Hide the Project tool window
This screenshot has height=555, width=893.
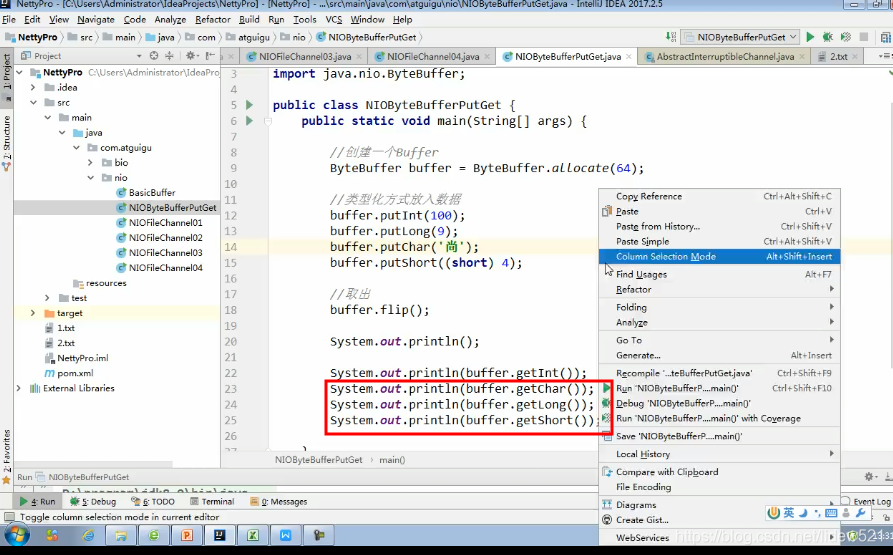[210, 56]
